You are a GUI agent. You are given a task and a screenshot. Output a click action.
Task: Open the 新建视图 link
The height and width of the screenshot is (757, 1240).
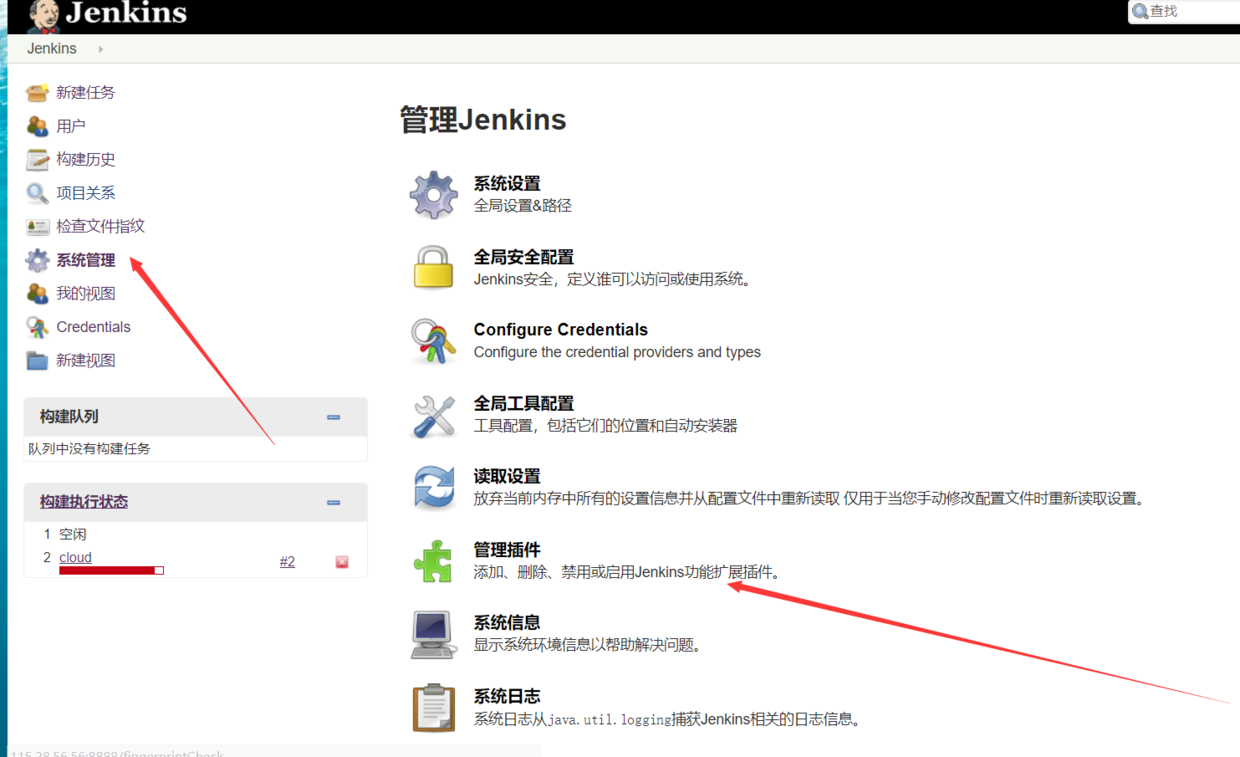(x=86, y=360)
